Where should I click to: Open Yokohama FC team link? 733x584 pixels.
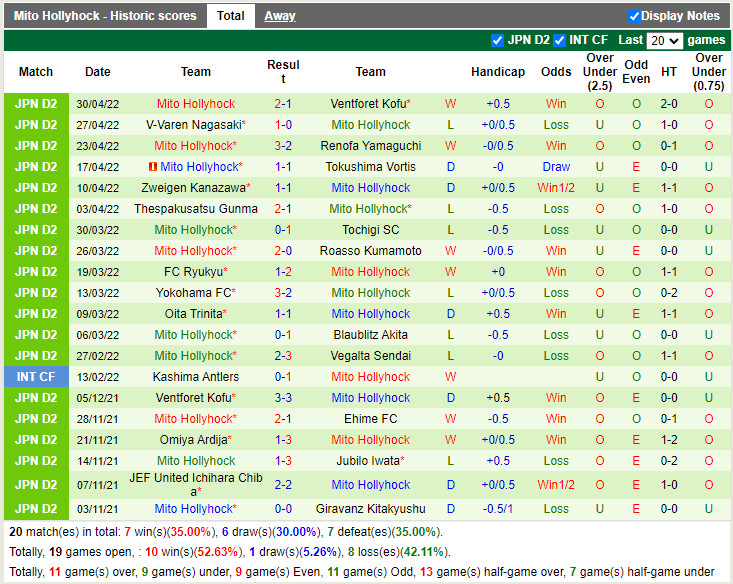(196, 293)
